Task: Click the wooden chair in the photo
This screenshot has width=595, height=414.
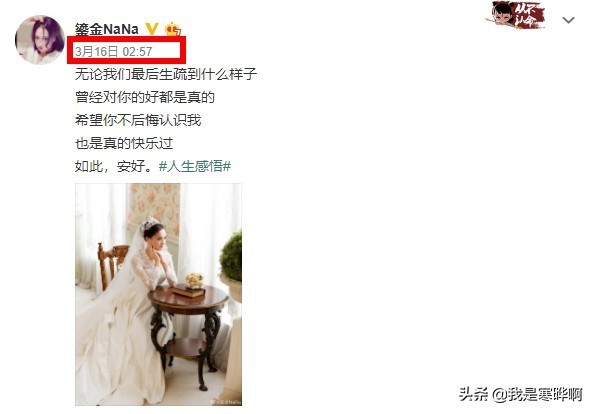Action: [x=112, y=264]
